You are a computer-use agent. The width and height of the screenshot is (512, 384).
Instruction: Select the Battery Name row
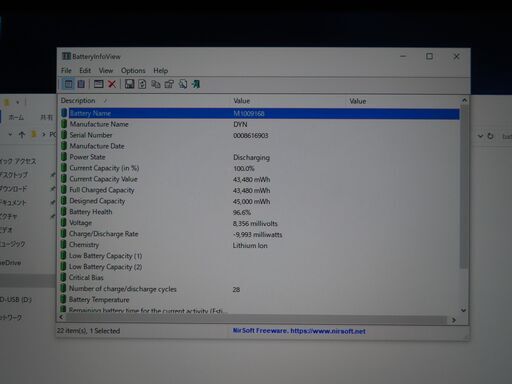pos(260,113)
